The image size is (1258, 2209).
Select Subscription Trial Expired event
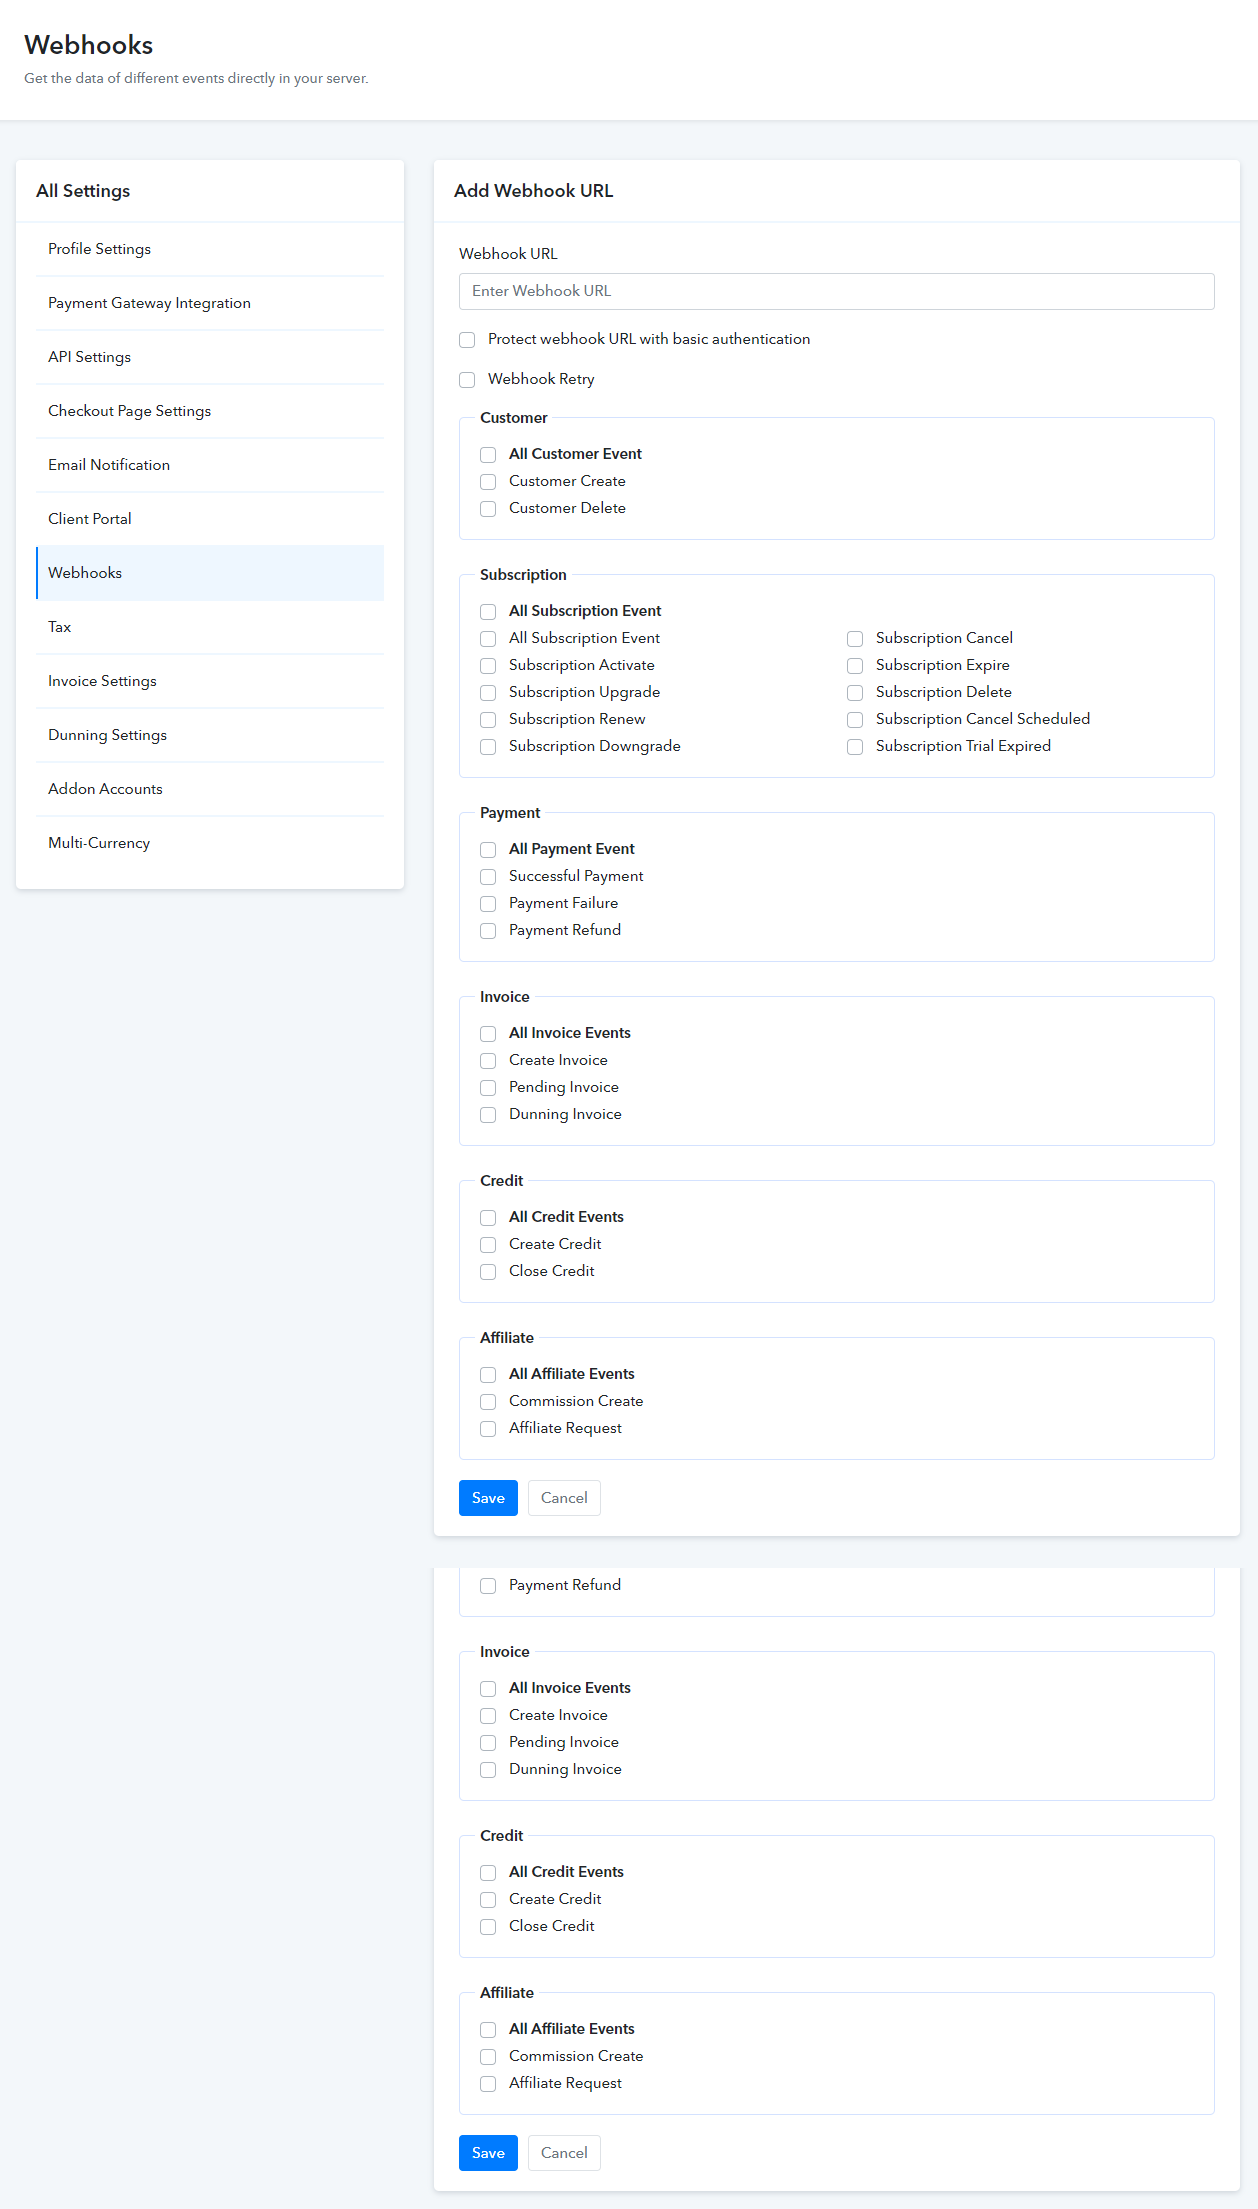coord(855,747)
